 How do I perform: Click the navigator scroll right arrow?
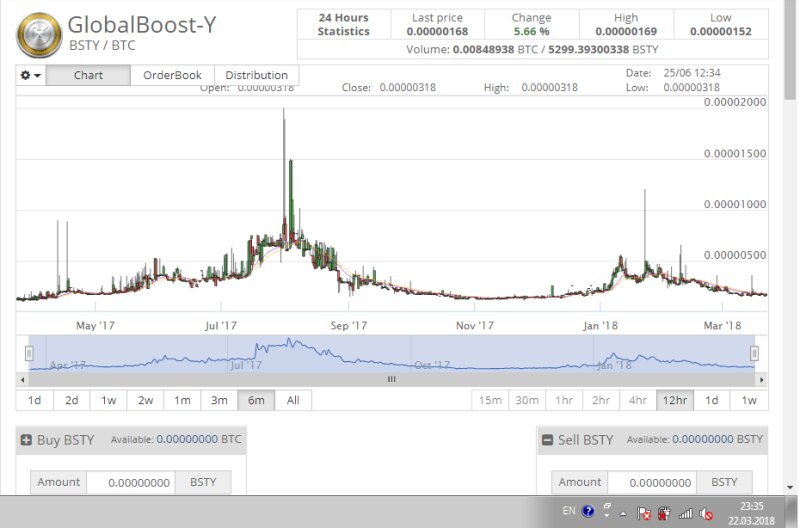pyautogui.click(x=761, y=379)
